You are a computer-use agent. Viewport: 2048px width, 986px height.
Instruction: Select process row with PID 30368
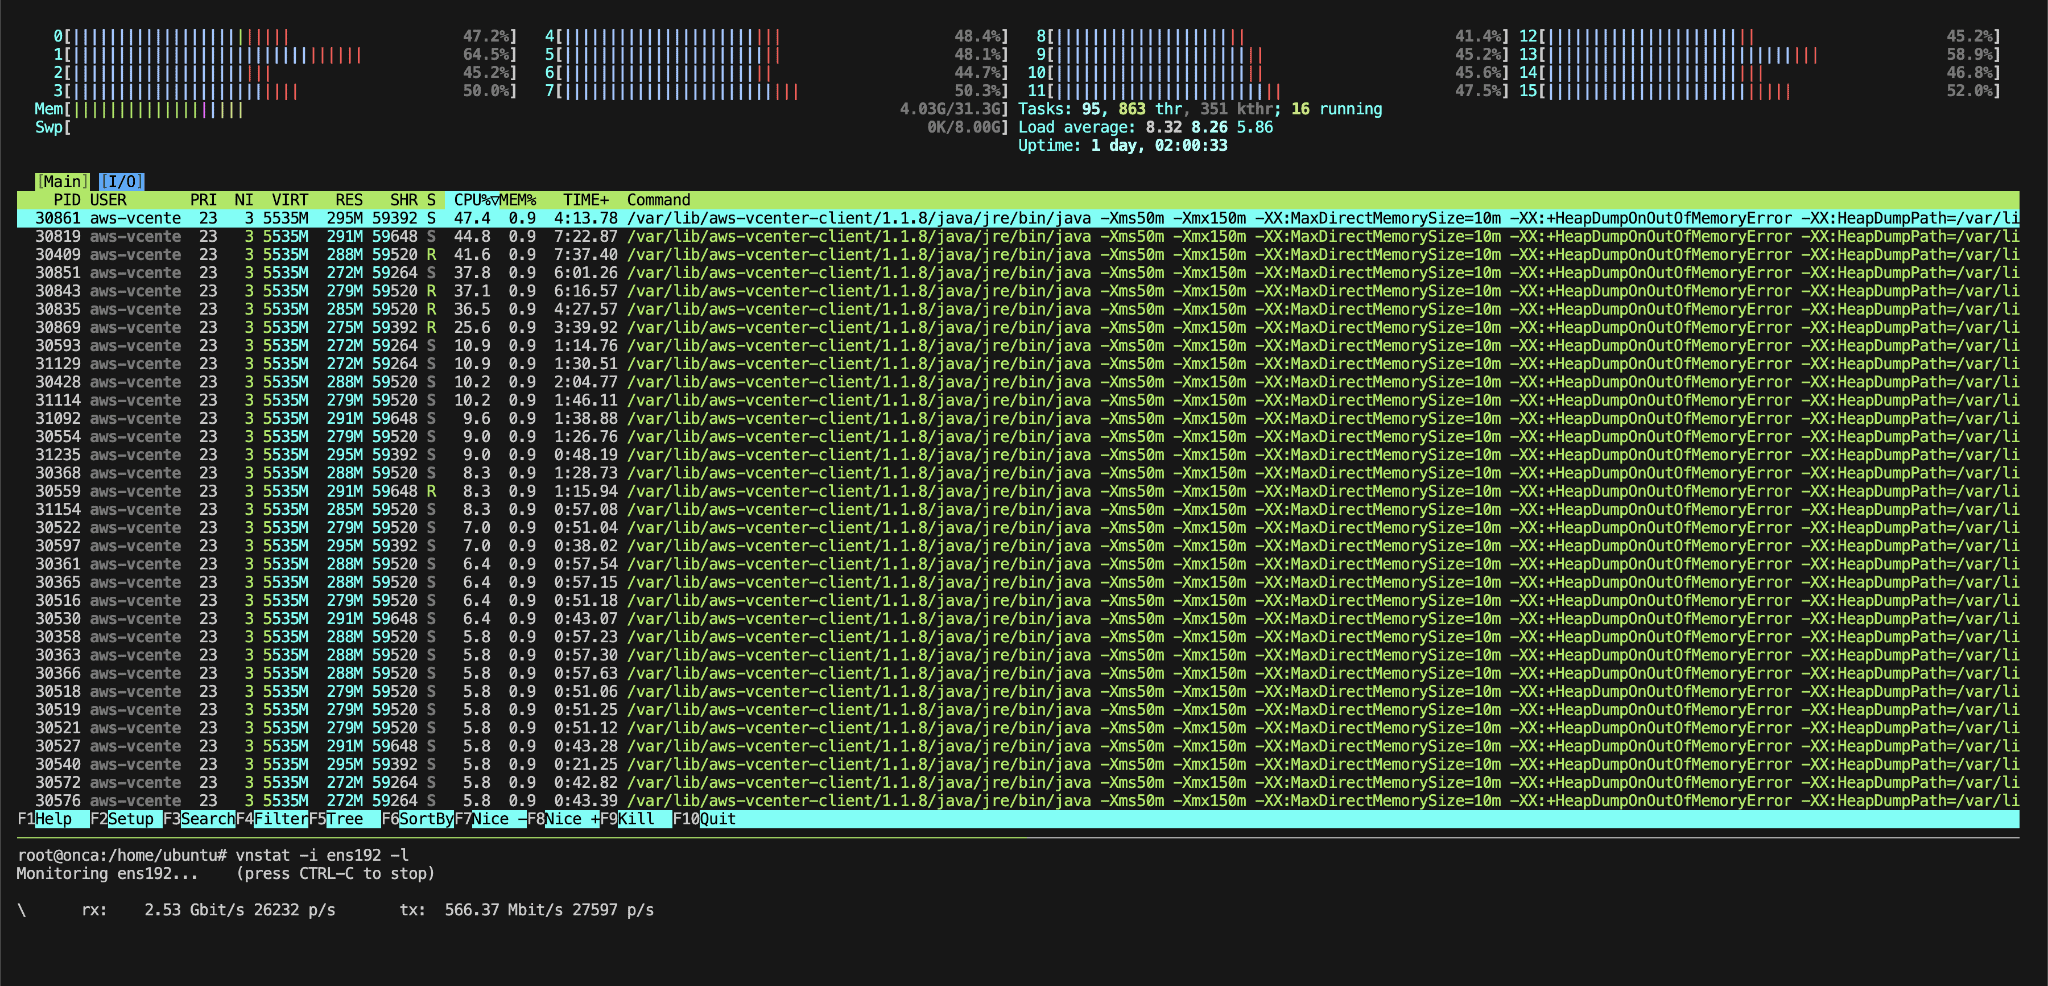[1018, 473]
